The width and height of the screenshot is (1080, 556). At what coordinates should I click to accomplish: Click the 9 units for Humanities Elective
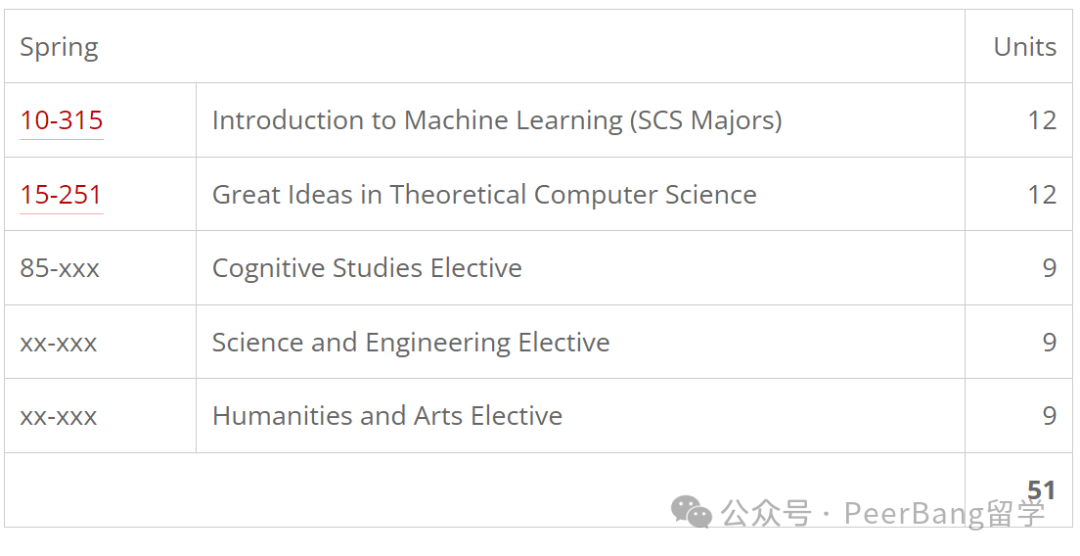point(1049,416)
